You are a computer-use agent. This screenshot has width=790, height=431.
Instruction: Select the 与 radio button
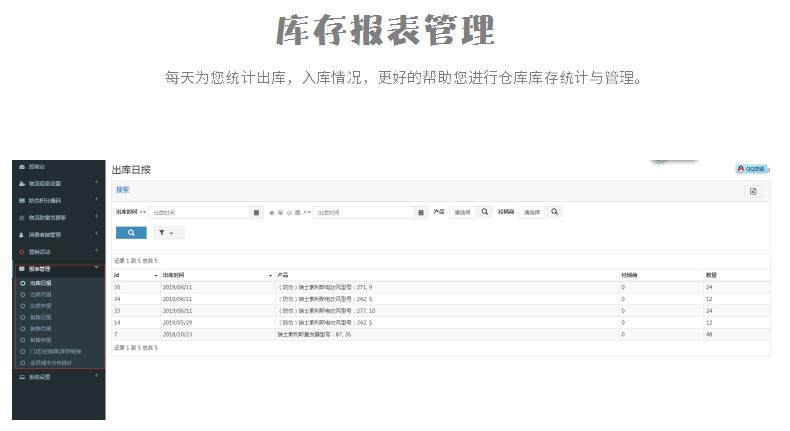coord(272,213)
